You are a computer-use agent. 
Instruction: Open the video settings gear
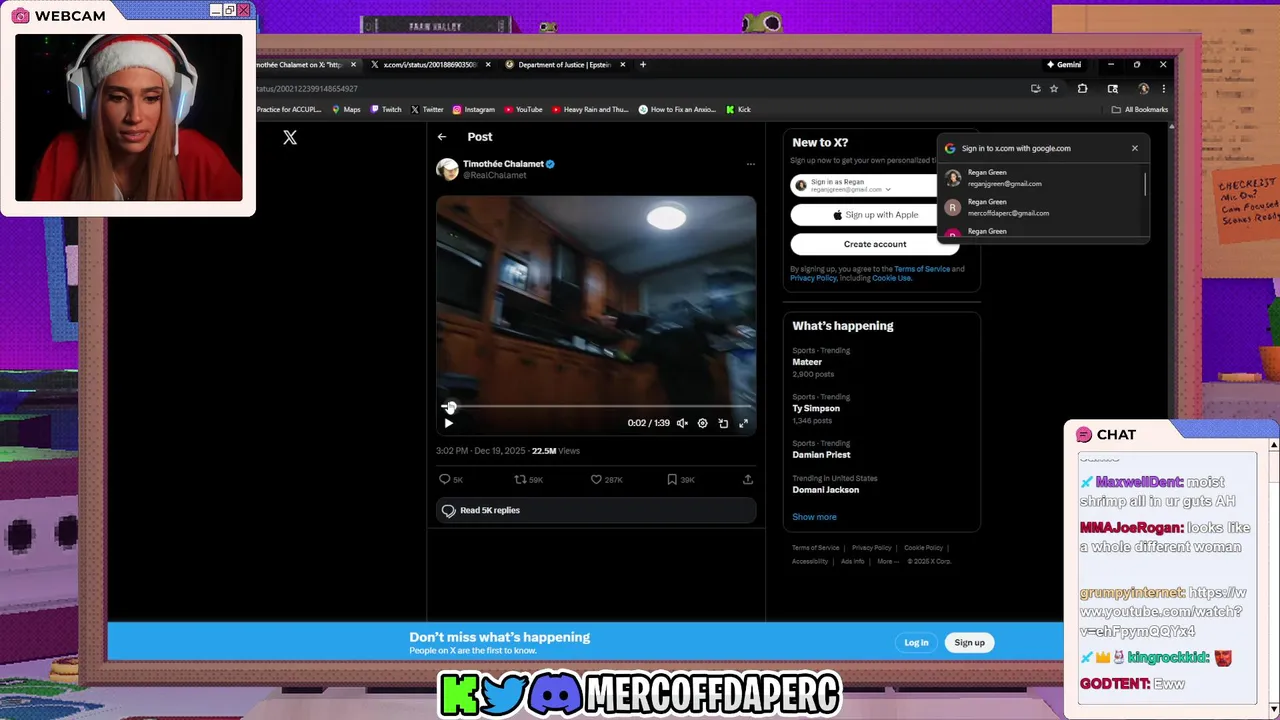pyautogui.click(x=702, y=423)
